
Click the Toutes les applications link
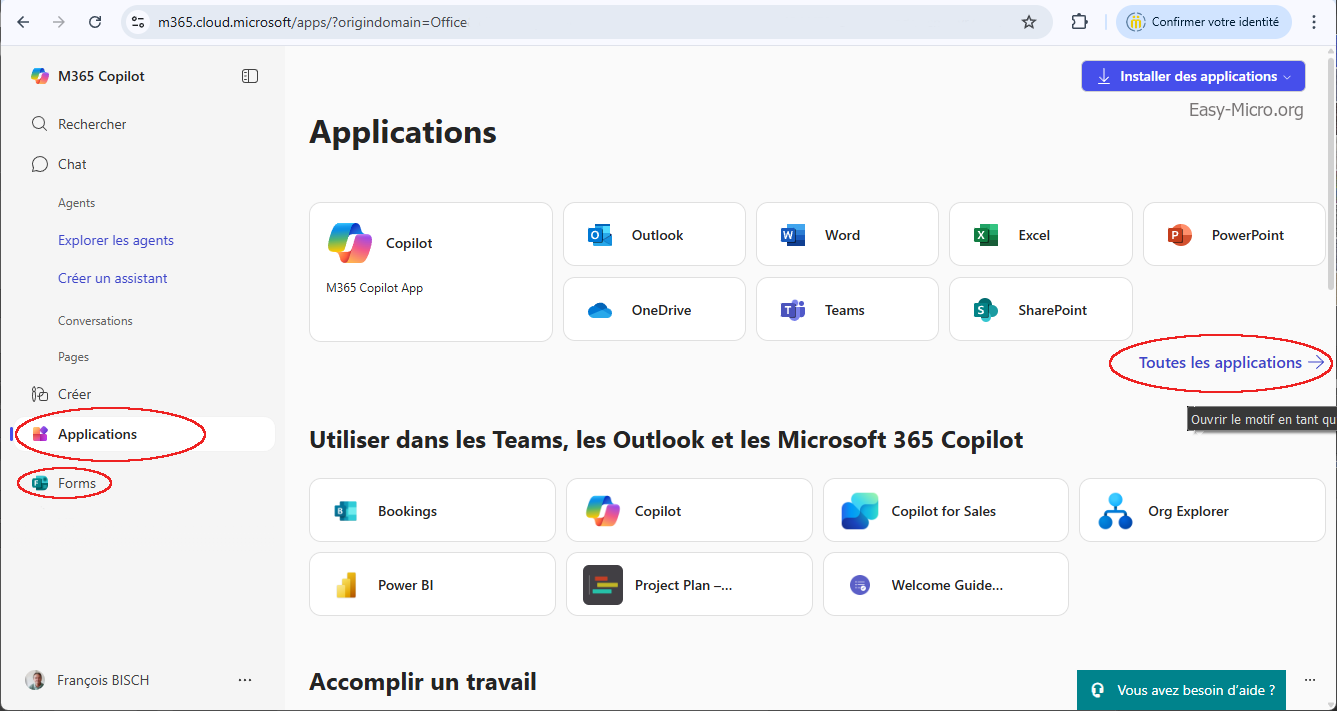(1220, 362)
